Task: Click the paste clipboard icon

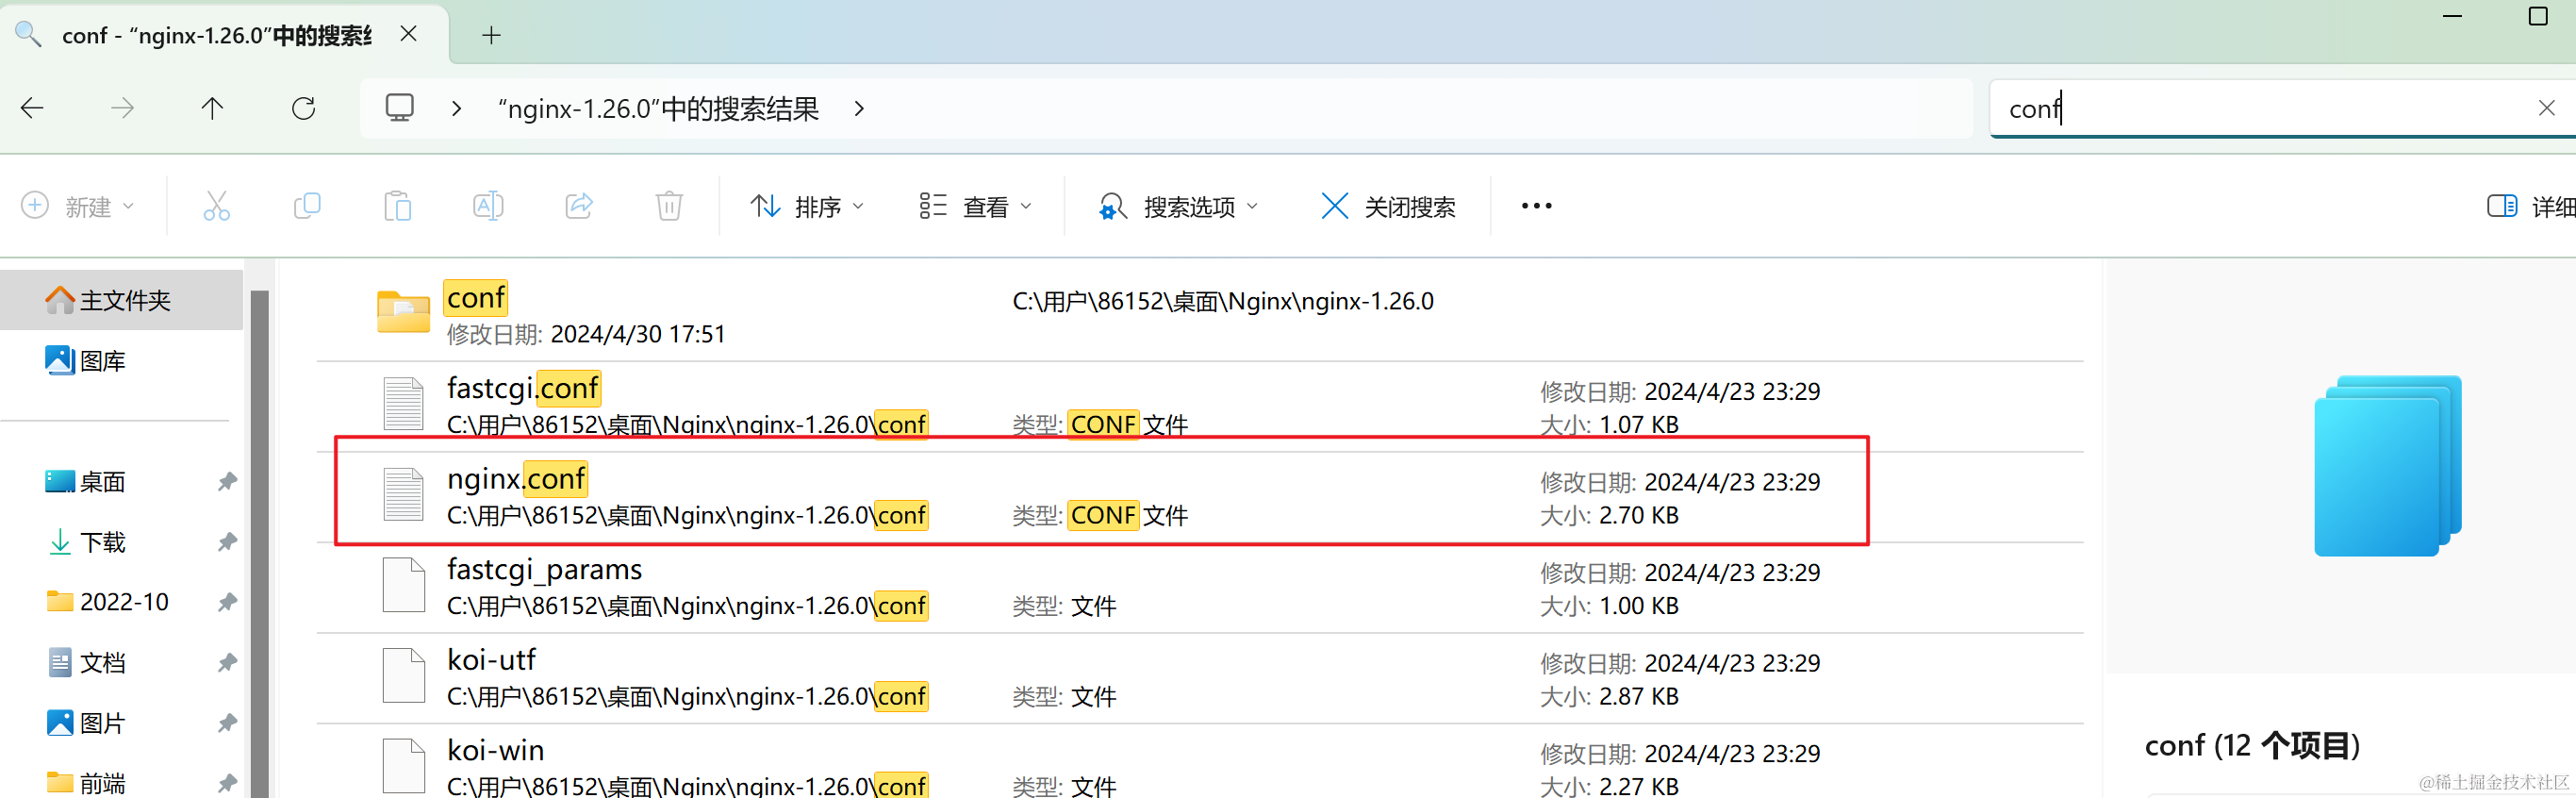Action: pos(398,206)
